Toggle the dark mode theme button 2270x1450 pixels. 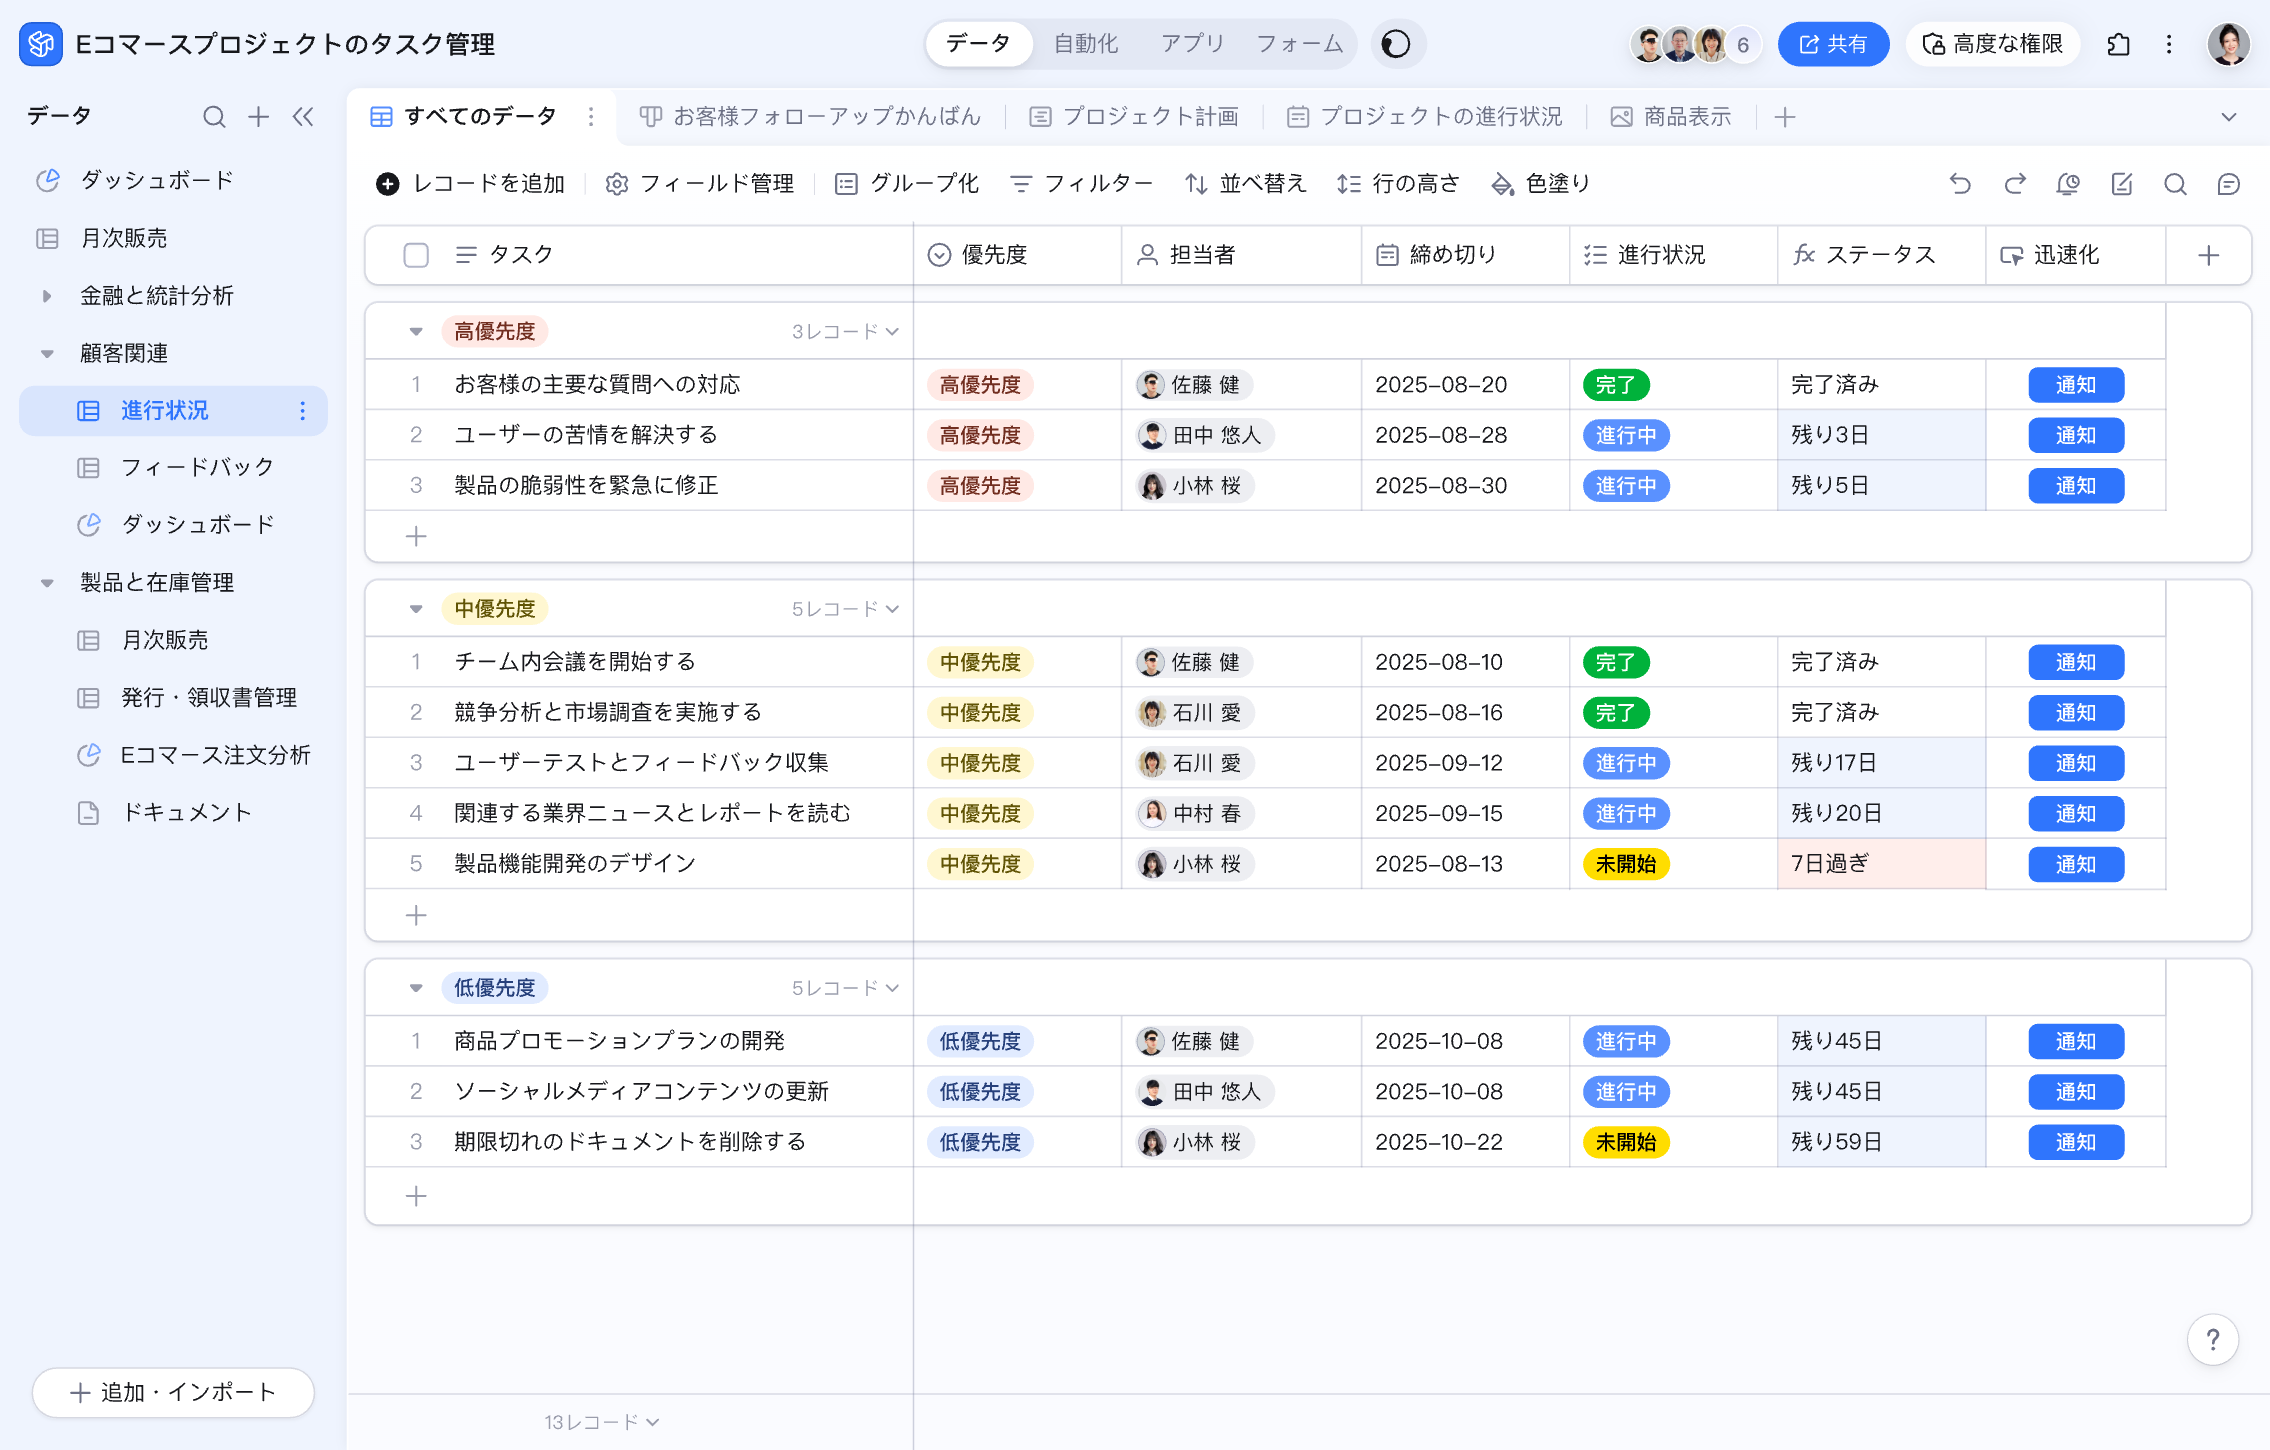(1396, 44)
